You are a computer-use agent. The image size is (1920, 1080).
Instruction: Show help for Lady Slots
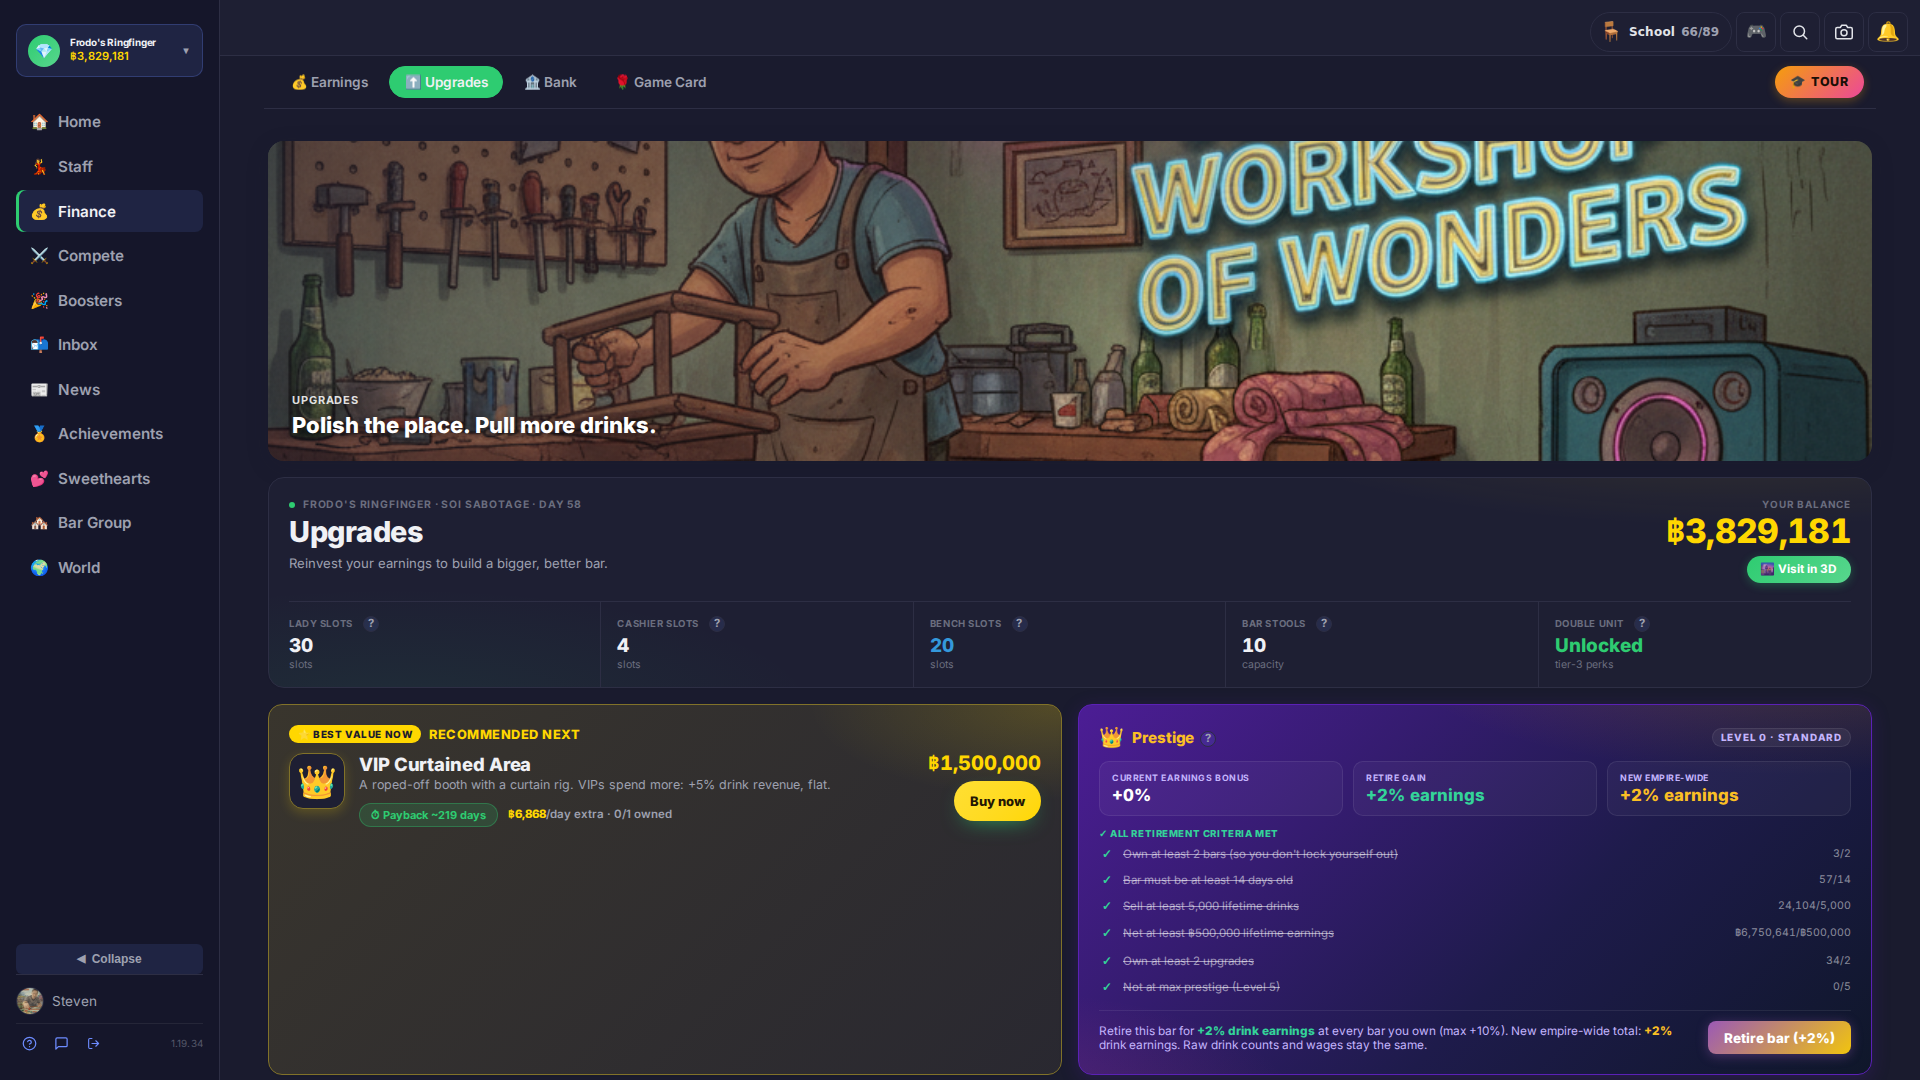371,623
